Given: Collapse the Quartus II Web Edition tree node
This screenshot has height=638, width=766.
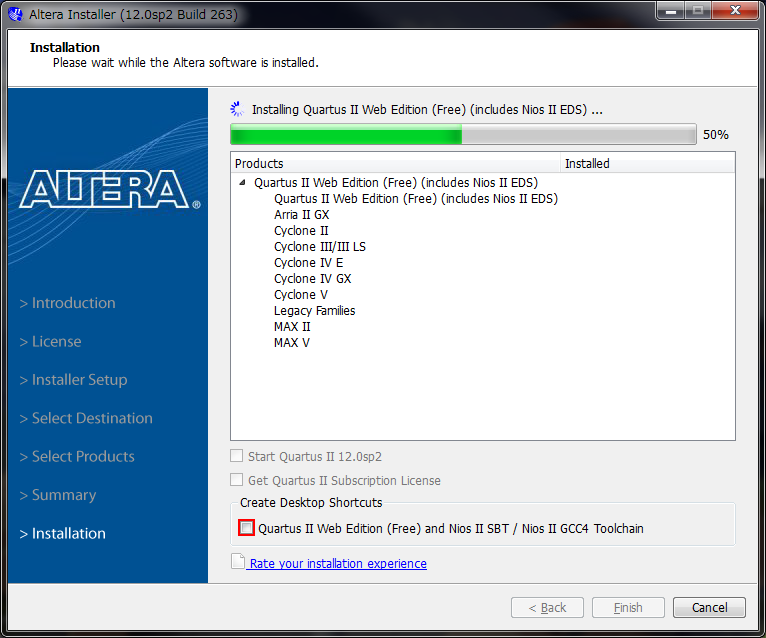Looking at the screenshot, I should tap(242, 183).
